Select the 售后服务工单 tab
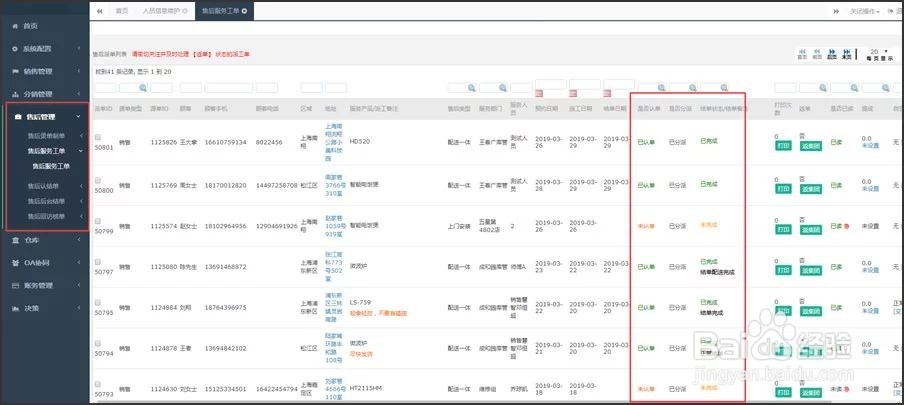Image resolution: width=904 pixels, height=405 pixels. tap(224, 11)
